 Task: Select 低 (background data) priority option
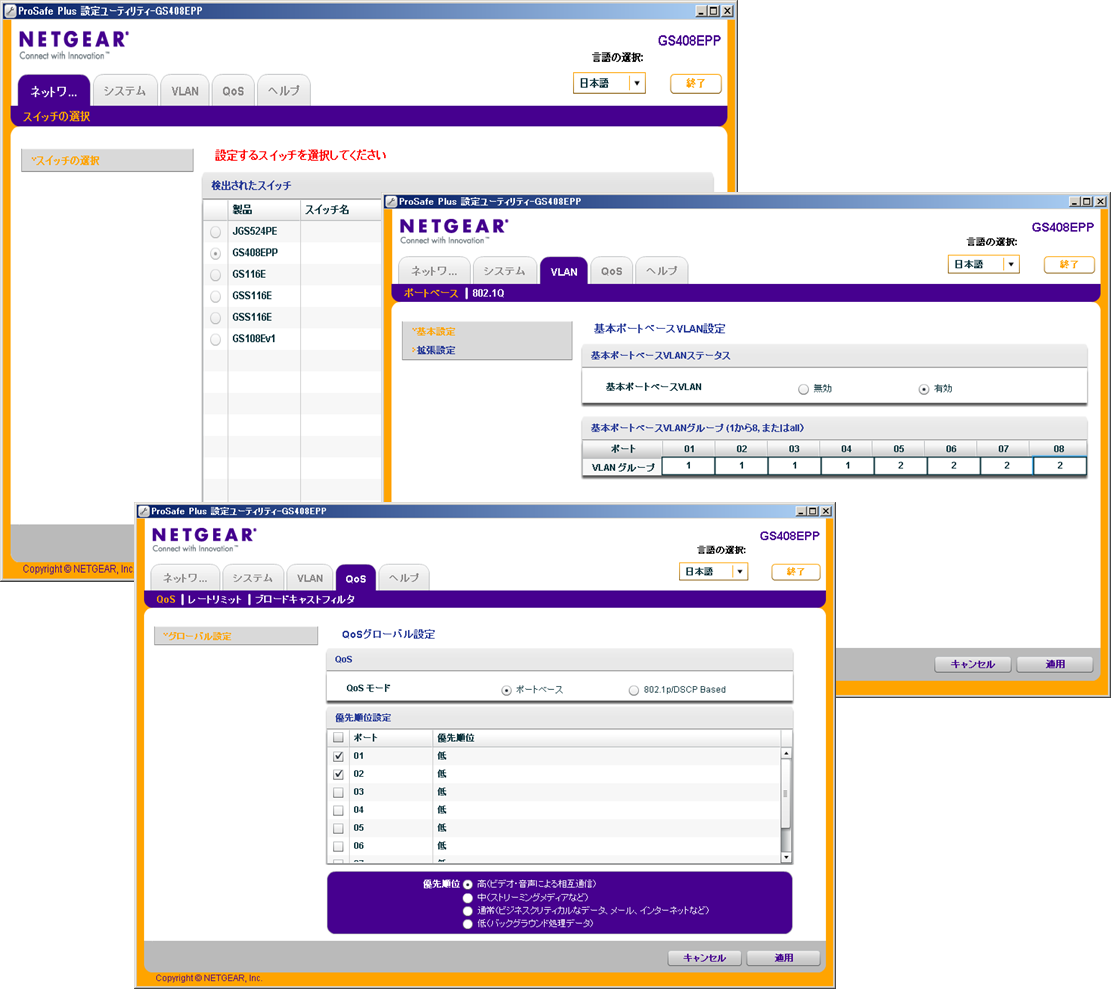click(468, 924)
